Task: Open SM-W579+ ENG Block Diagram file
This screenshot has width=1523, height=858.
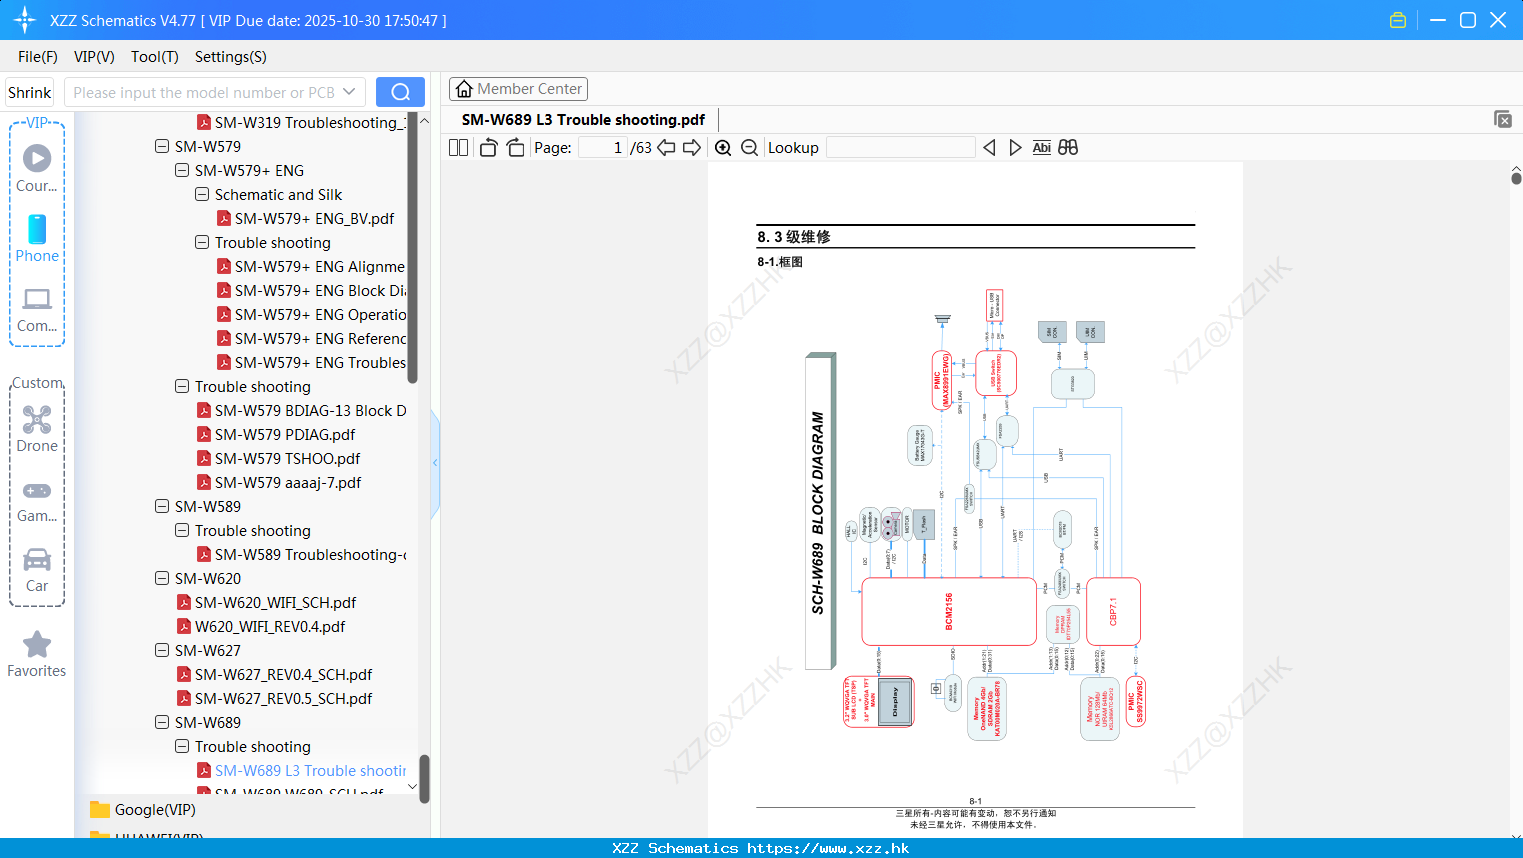Action: point(311,291)
